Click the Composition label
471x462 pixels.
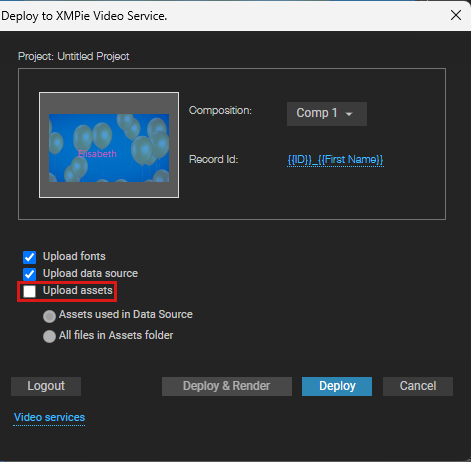tap(220, 110)
